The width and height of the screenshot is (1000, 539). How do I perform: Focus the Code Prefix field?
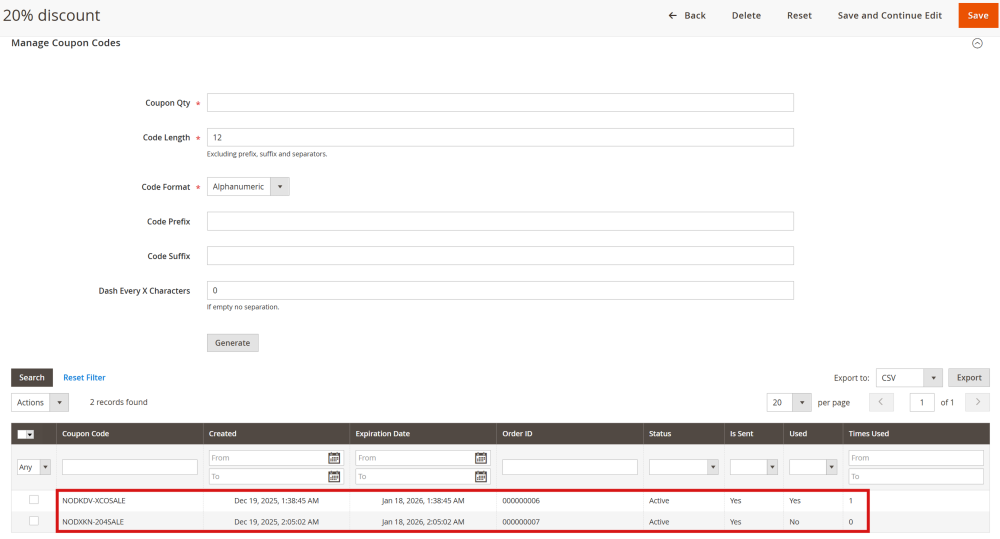500,221
